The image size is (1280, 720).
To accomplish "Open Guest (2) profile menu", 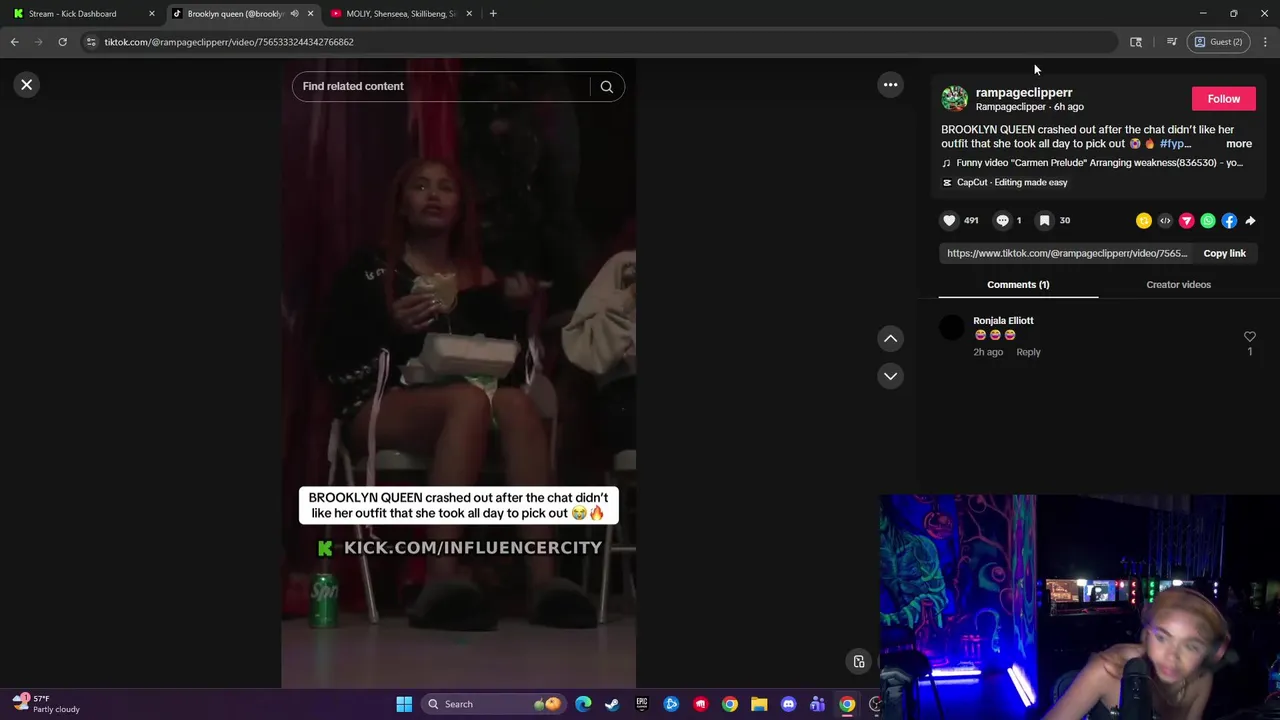I will 1219,42.
